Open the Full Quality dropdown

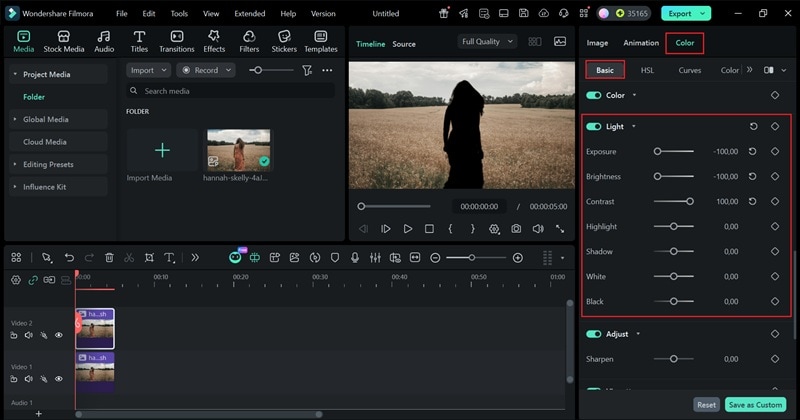487,42
